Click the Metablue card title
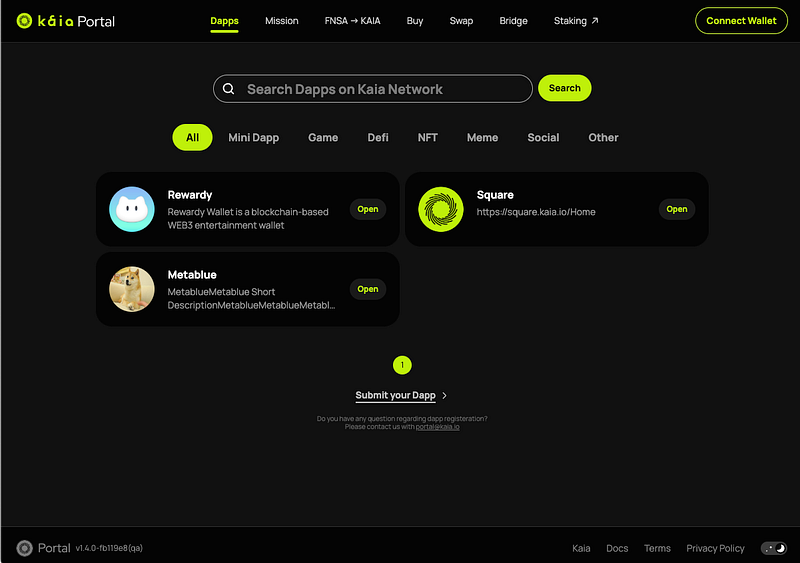 click(192, 275)
